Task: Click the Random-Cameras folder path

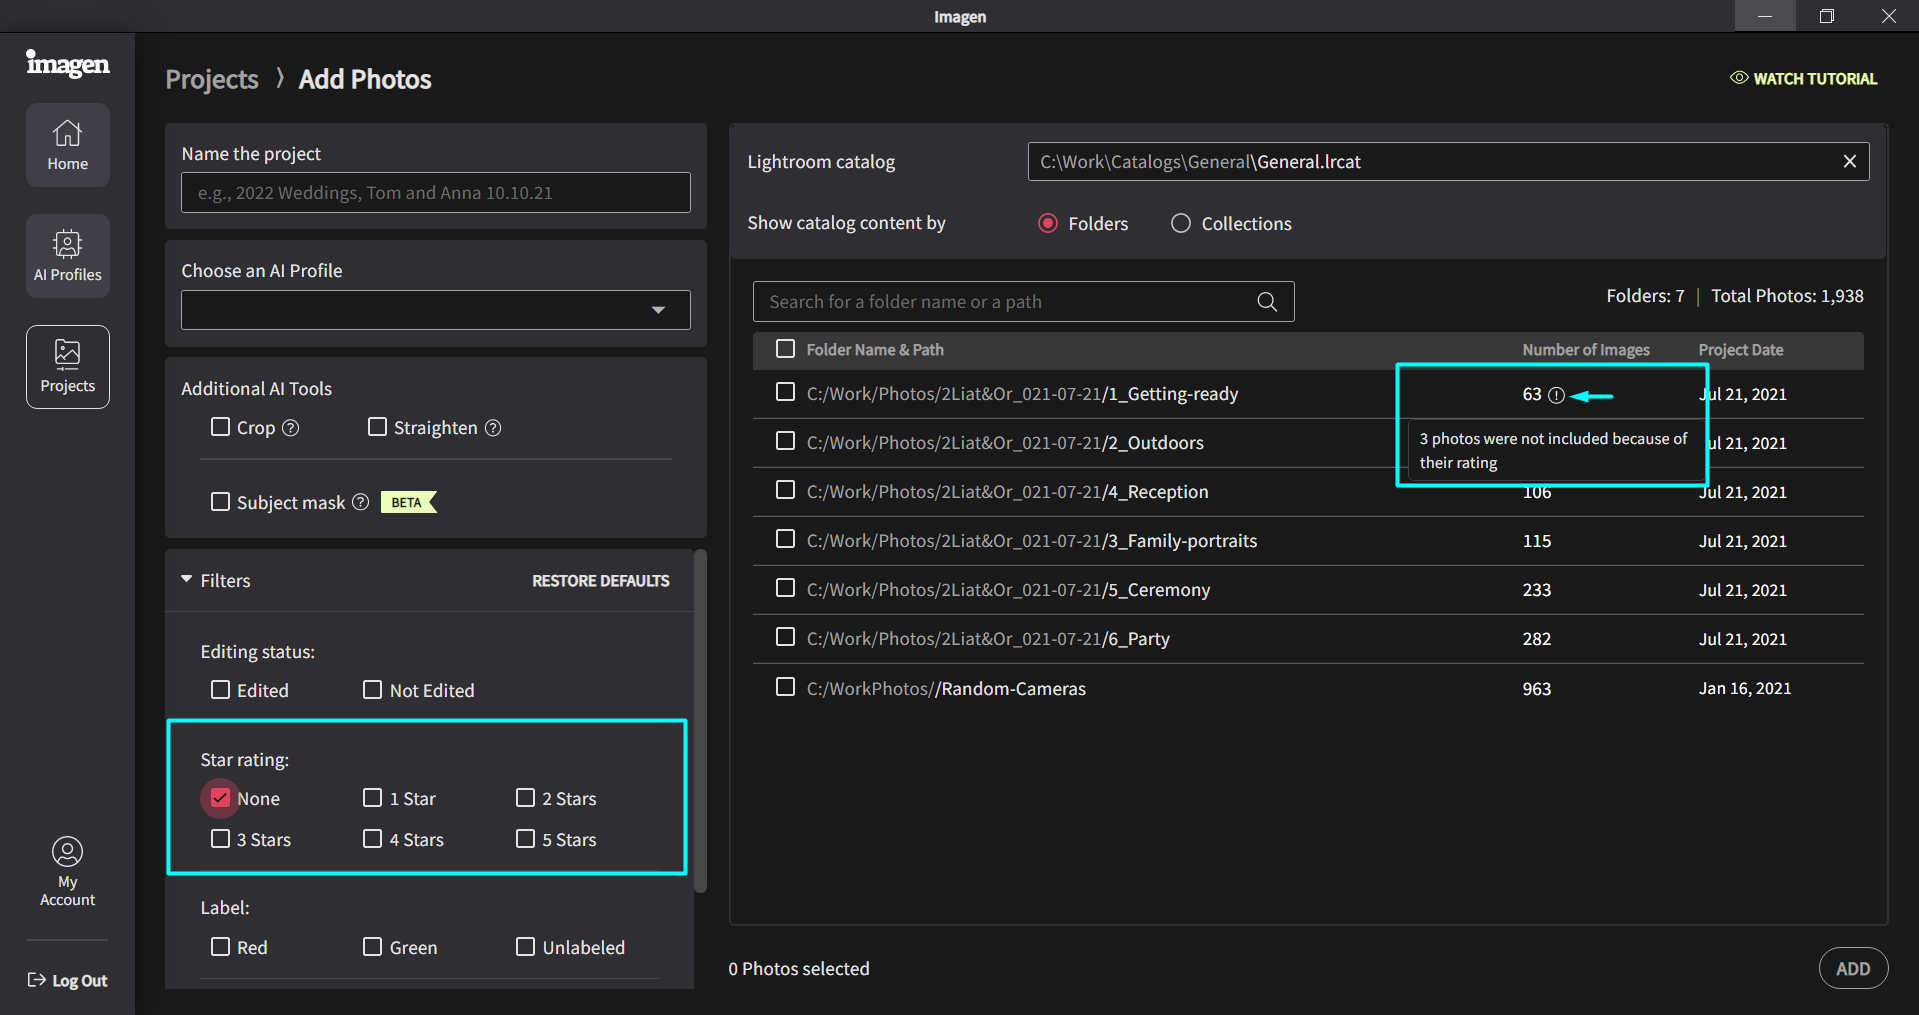Action: tap(946, 689)
